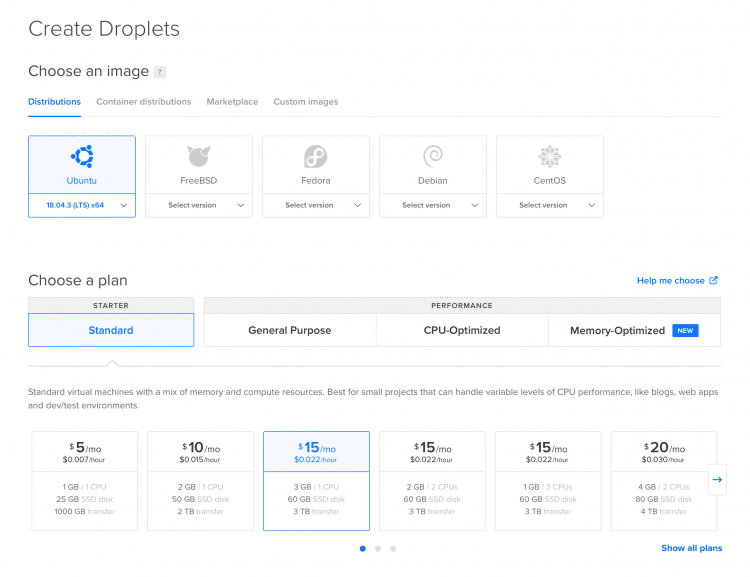Select the CPU-Optimized plan type
Screen dimensions: 750x577
tap(462, 330)
